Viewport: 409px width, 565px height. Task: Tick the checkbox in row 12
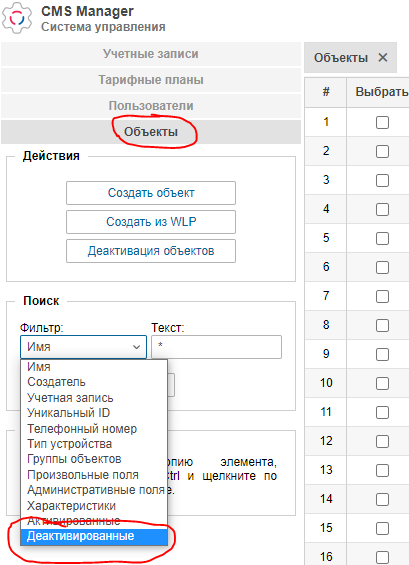(382, 441)
